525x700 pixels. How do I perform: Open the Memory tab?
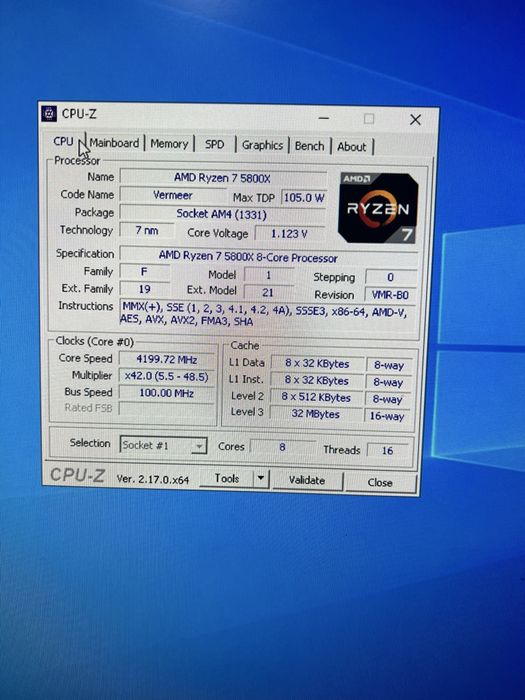click(169, 144)
